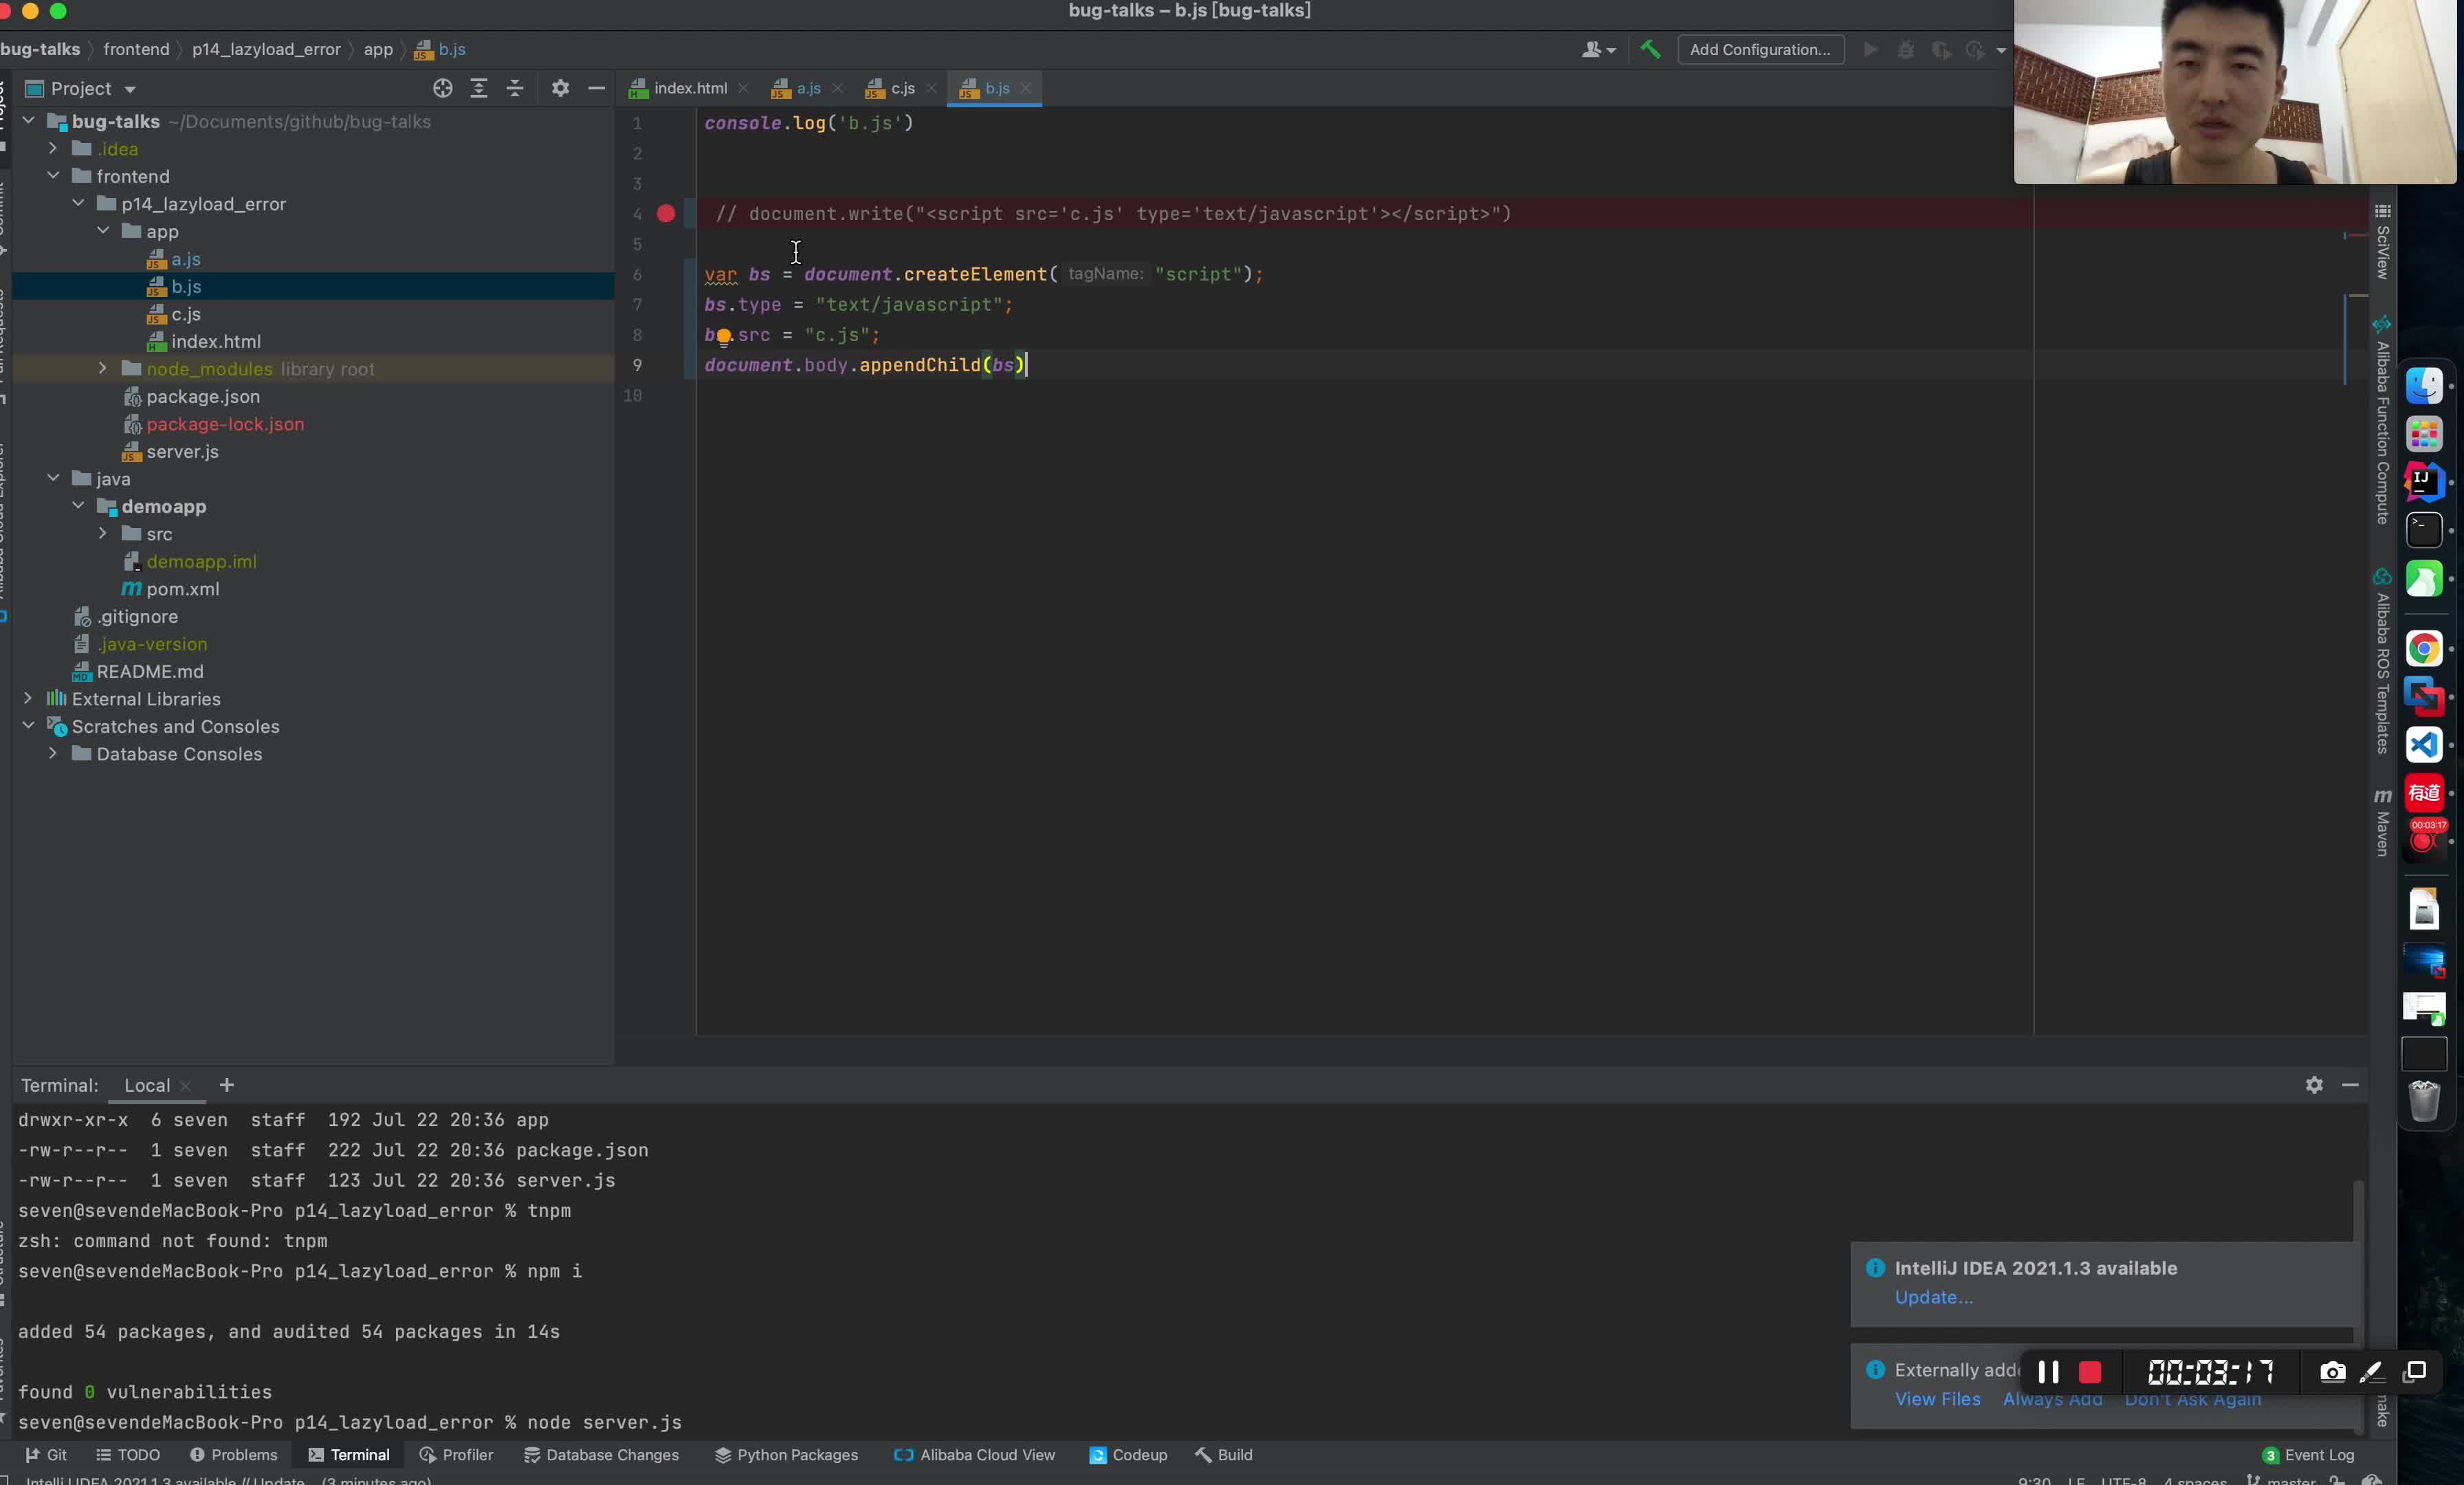Open the Problems tool window tab
2464x1485 pixels.
coord(234,1455)
